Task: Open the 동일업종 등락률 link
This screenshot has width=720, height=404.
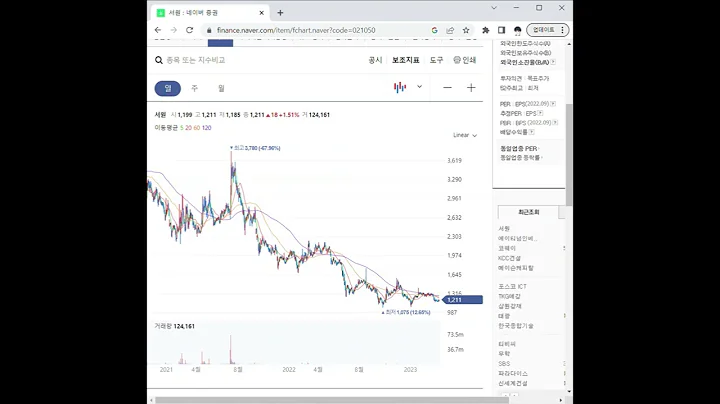Action: [521, 157]
